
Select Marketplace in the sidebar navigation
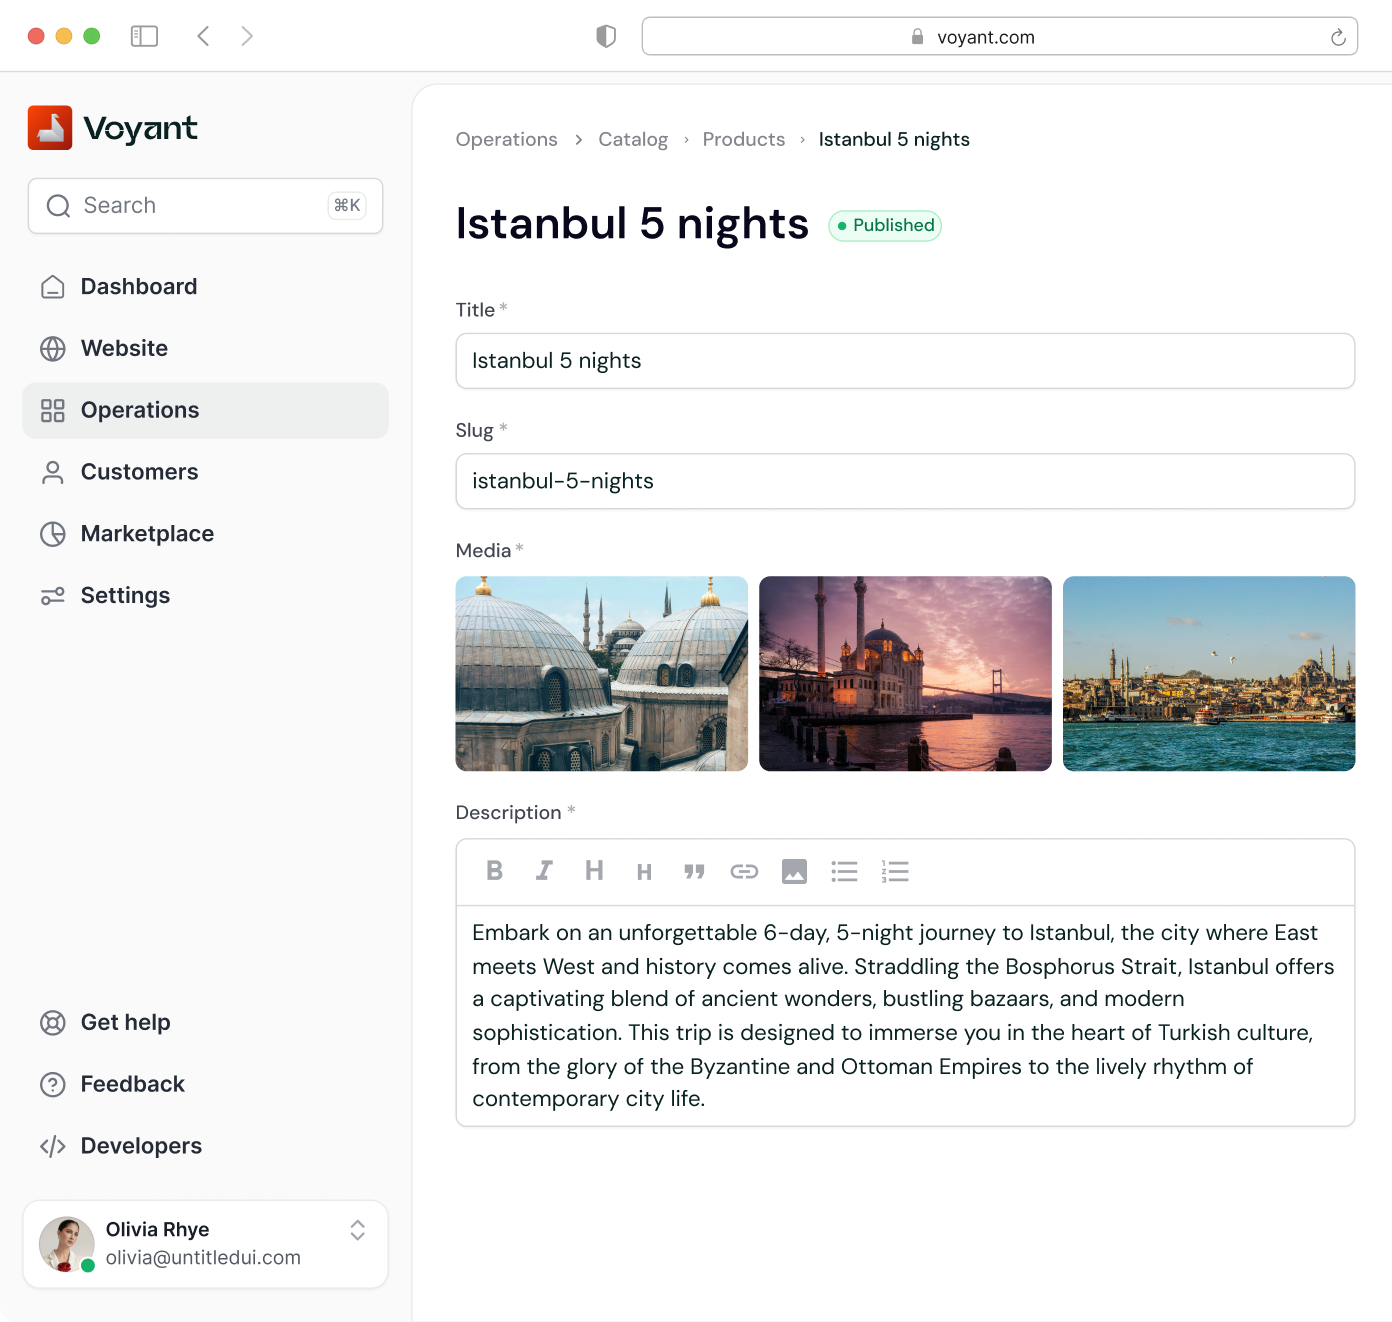click(x=147, y=534)
